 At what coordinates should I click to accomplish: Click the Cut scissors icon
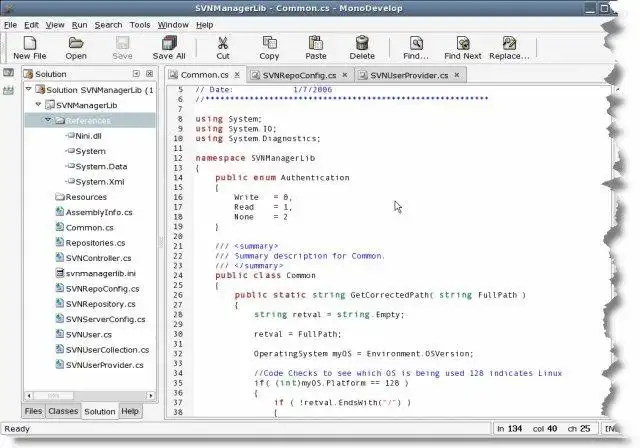pos(223,43)
